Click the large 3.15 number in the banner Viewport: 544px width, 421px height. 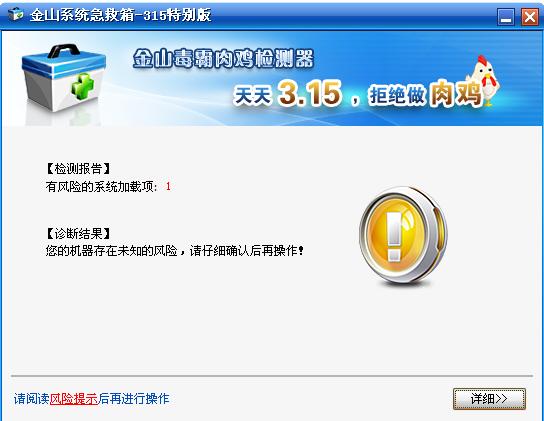coord(310,93)
